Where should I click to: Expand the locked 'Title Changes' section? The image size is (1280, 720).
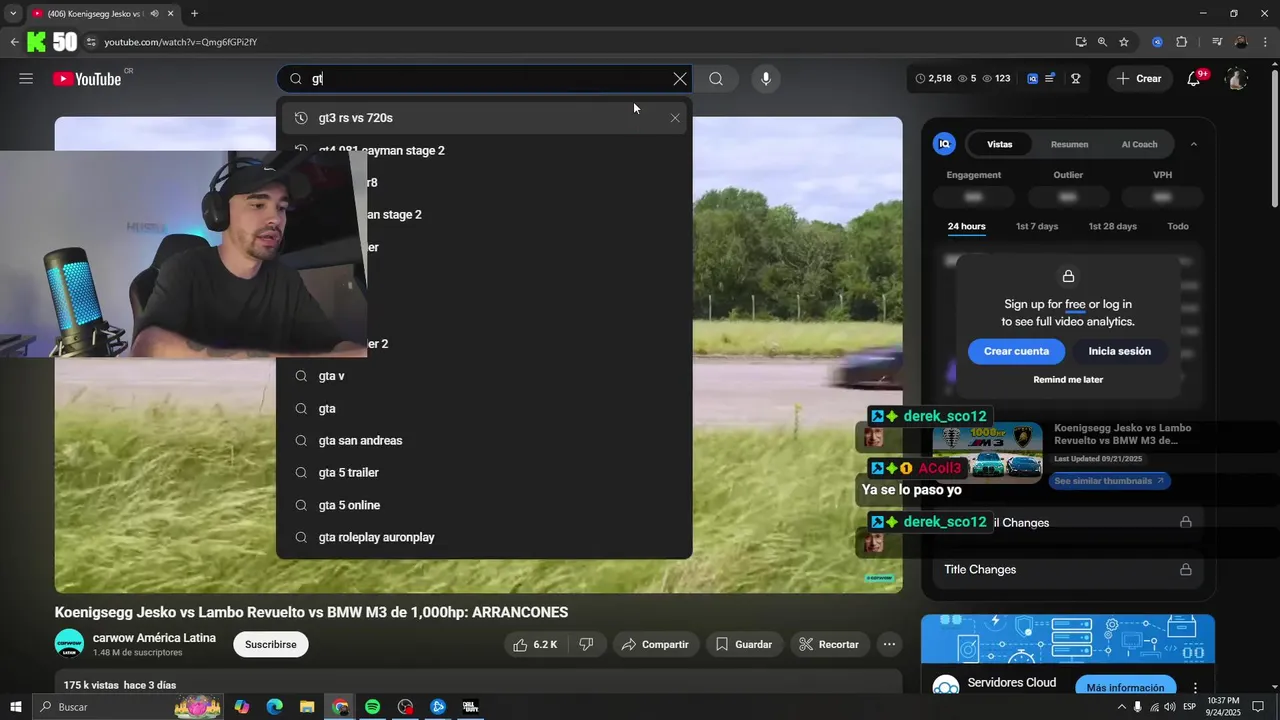1068,569
